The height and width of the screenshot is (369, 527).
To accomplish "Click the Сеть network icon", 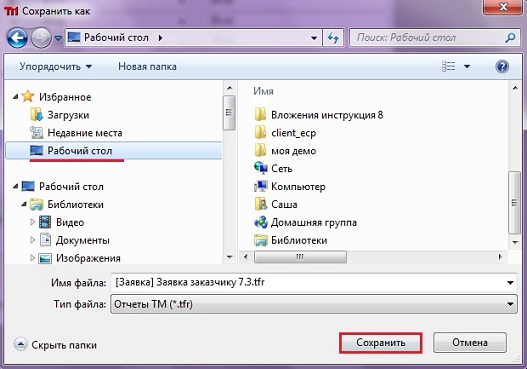I will pyautogui.click(x=261, y=168).
